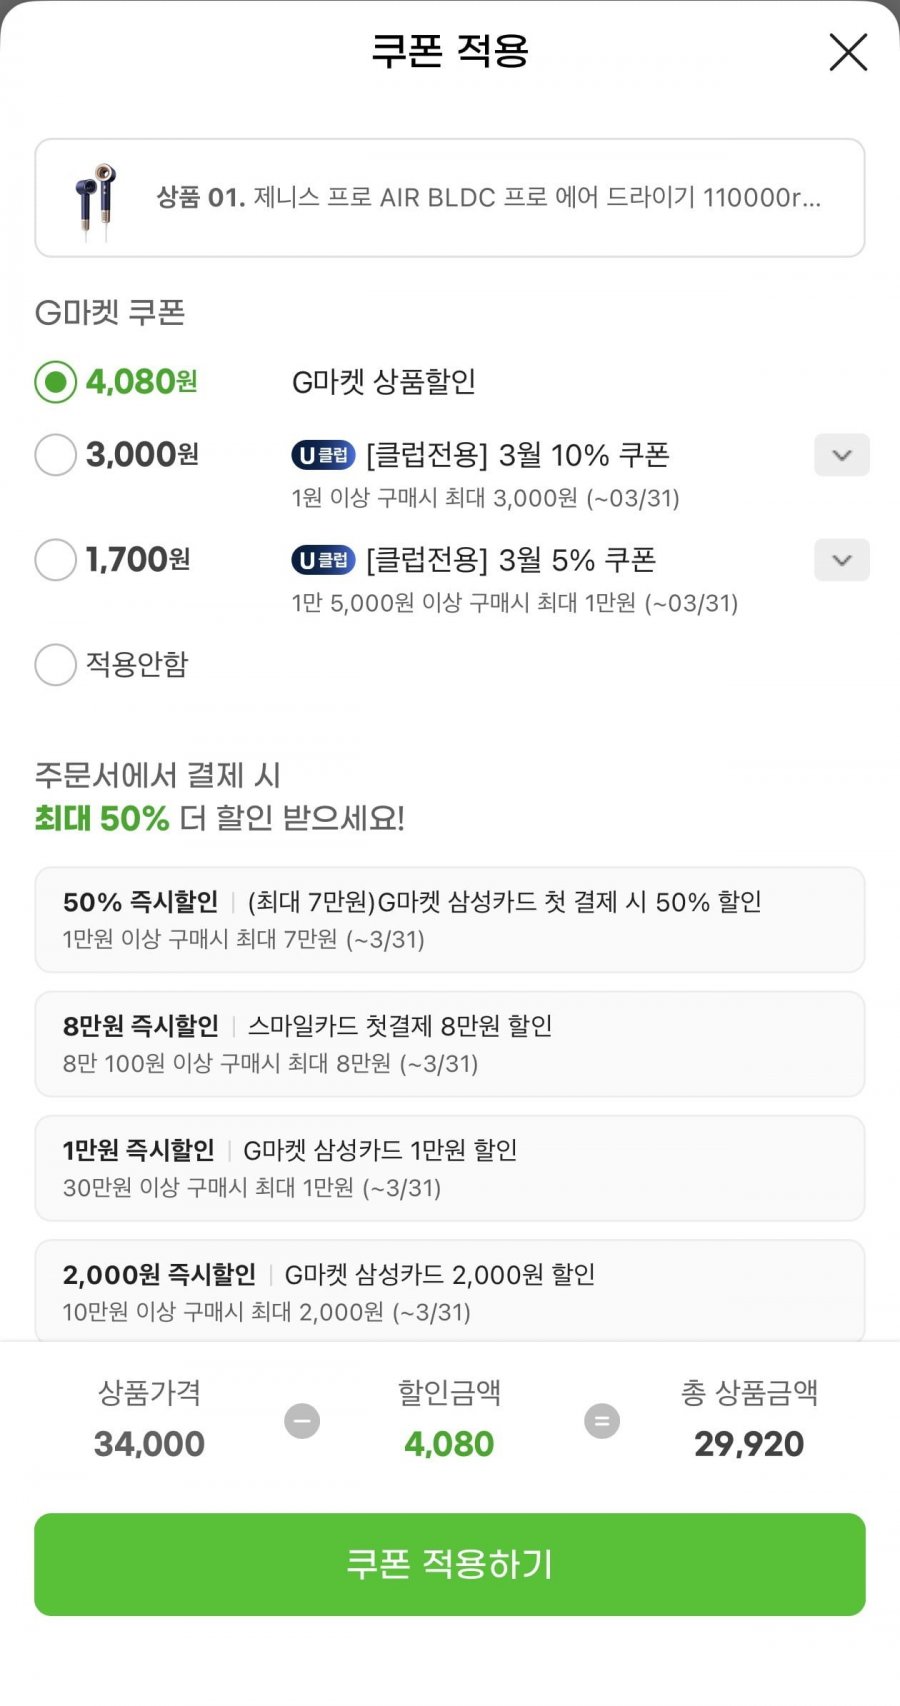
Task: Click the 총 상품금액 29,920 total
Action: coord(749,1444)
